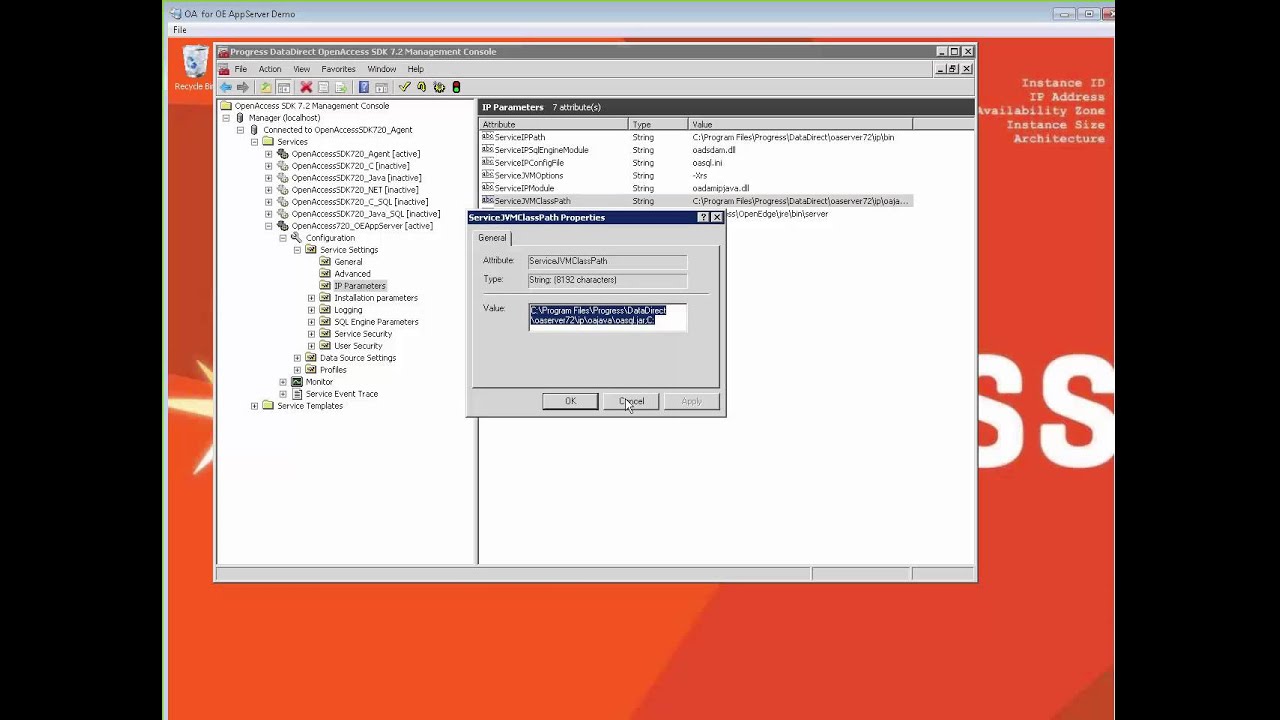Image resolution: width=1280 pixels, height=720 pixels.
Task: Click the Value text field in dialog
Action: click(x=607, y=317)
